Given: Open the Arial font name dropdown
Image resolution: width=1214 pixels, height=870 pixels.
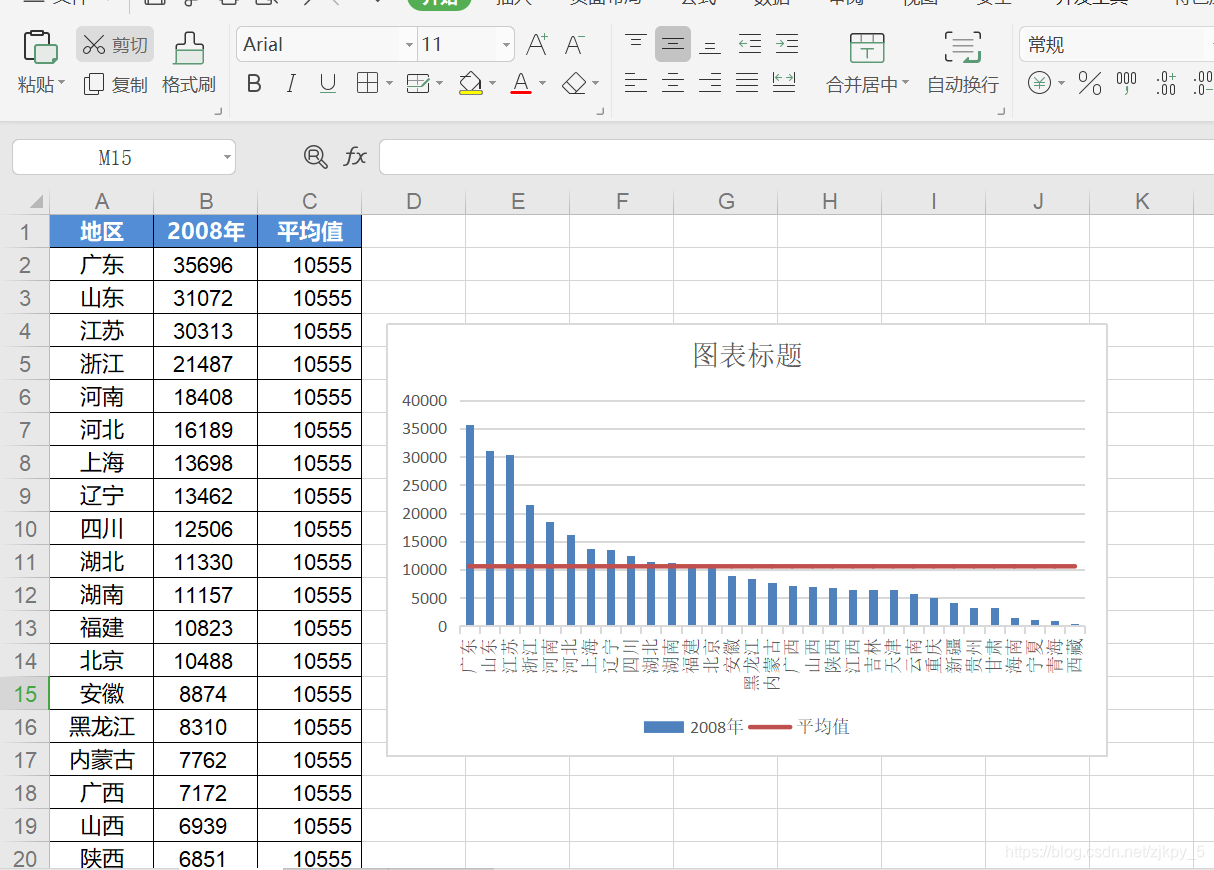Looking at the screenshot, I should (409, 45).
